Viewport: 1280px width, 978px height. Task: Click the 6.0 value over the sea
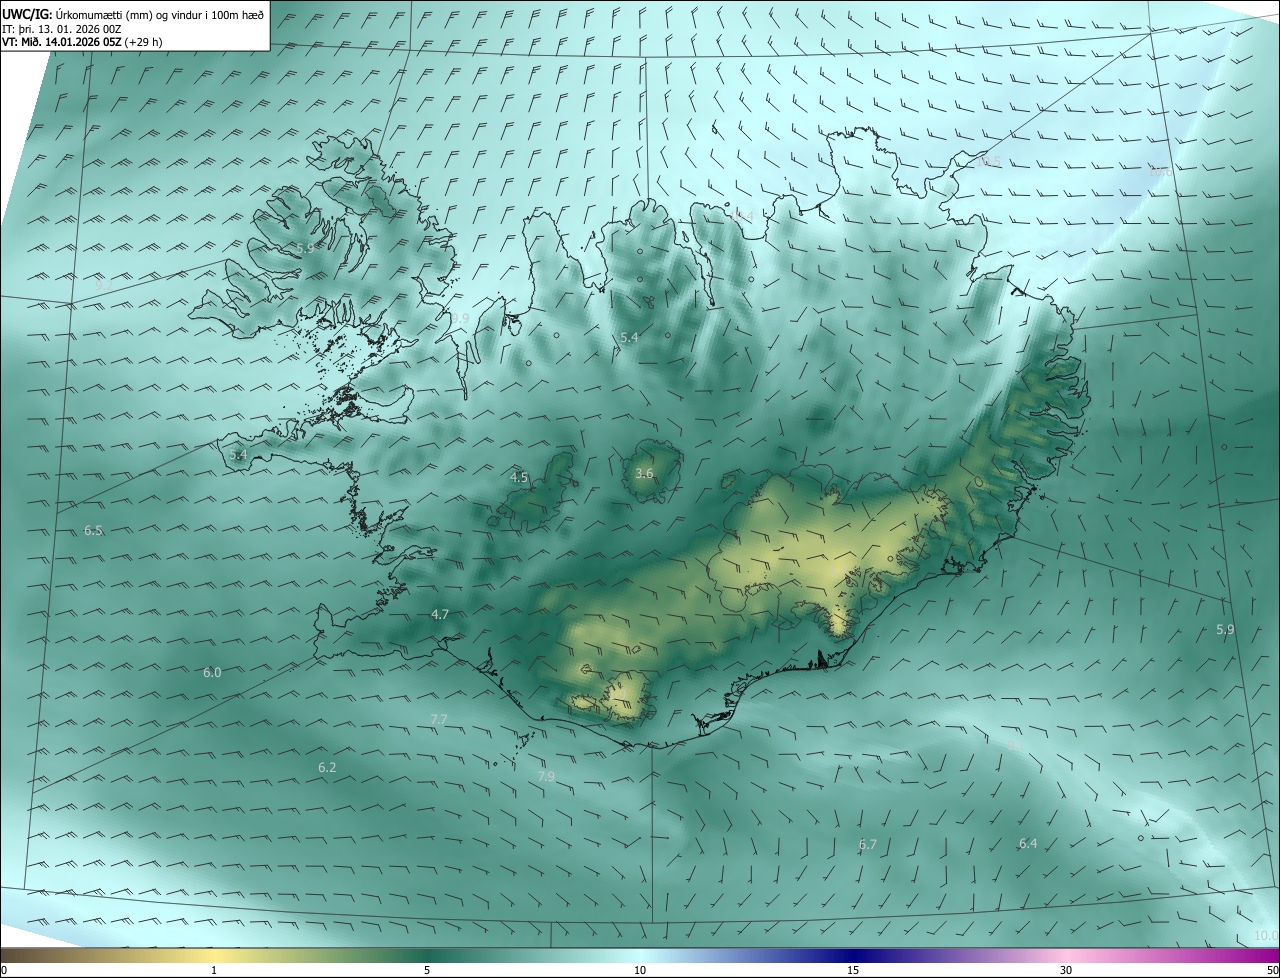212,672
